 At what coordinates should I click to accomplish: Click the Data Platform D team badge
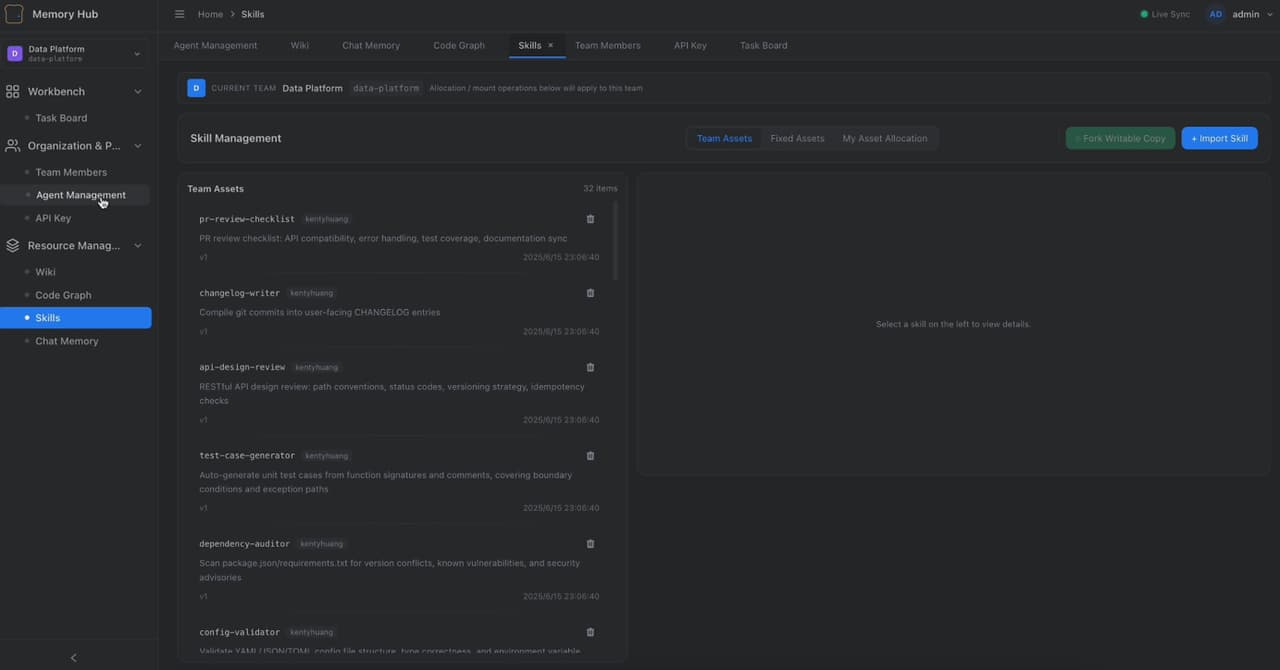[x=15, y=54]
